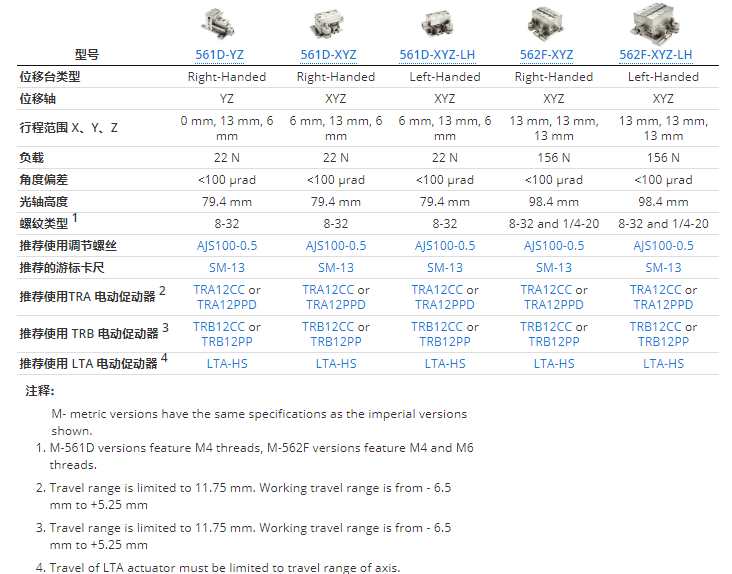Open TRB12CC link in 562F-XYZ-LH column

(655, 327)
